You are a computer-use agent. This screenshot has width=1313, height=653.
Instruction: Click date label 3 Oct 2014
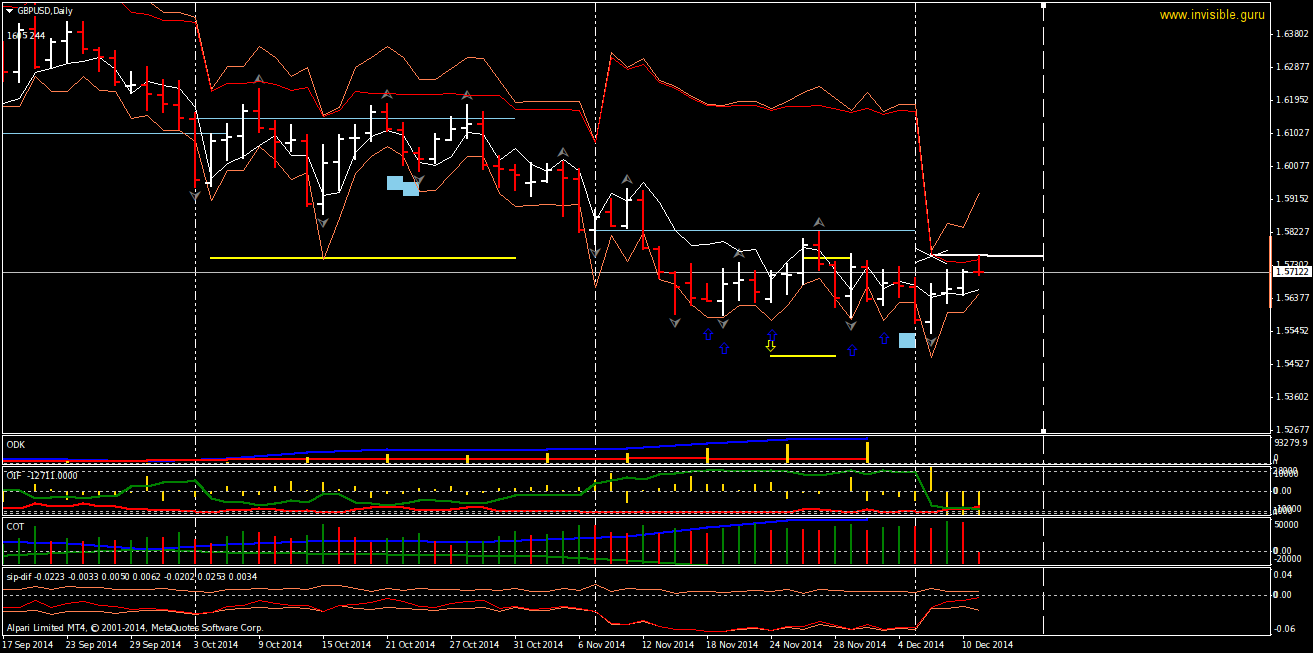pyautogui.click(x=215, y=645)
